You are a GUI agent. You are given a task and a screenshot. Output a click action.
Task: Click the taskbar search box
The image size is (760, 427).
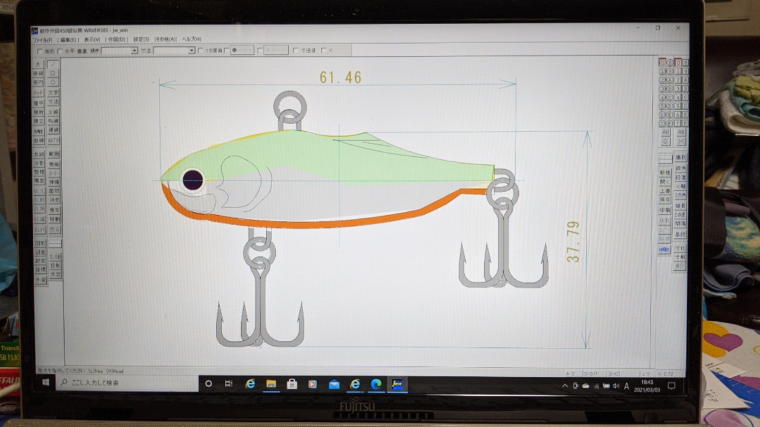[x=127, y=383]
